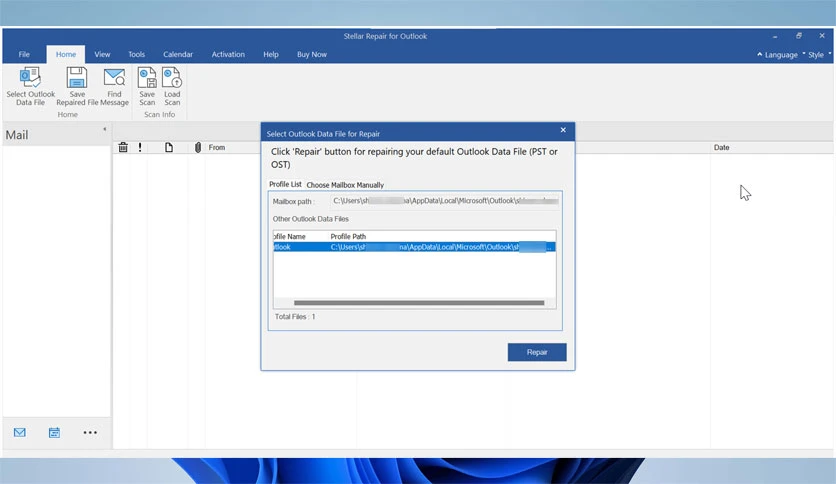The height and width of the screenshot is (484, 836).
Task: Close the Select Outlook Data File dialog
Action: click(x=563, y=130)
